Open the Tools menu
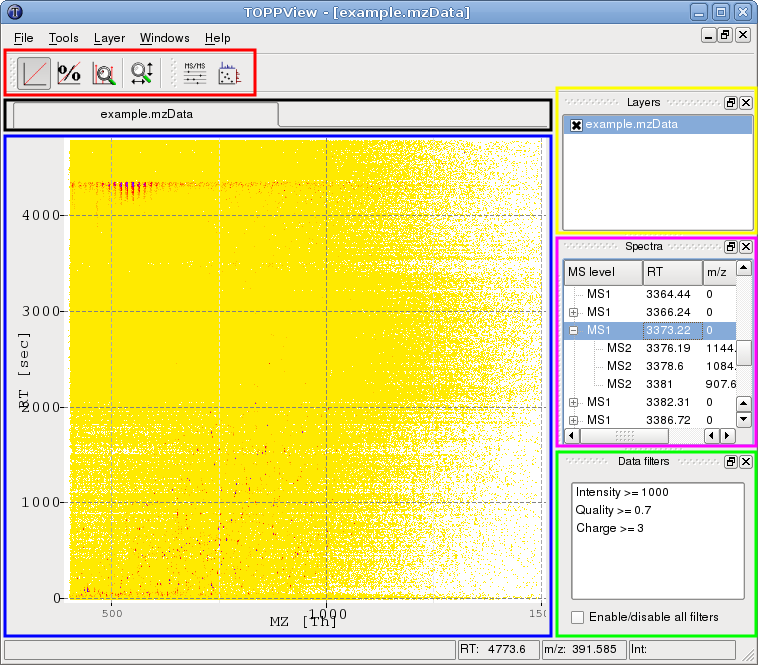 pos(63,38)
